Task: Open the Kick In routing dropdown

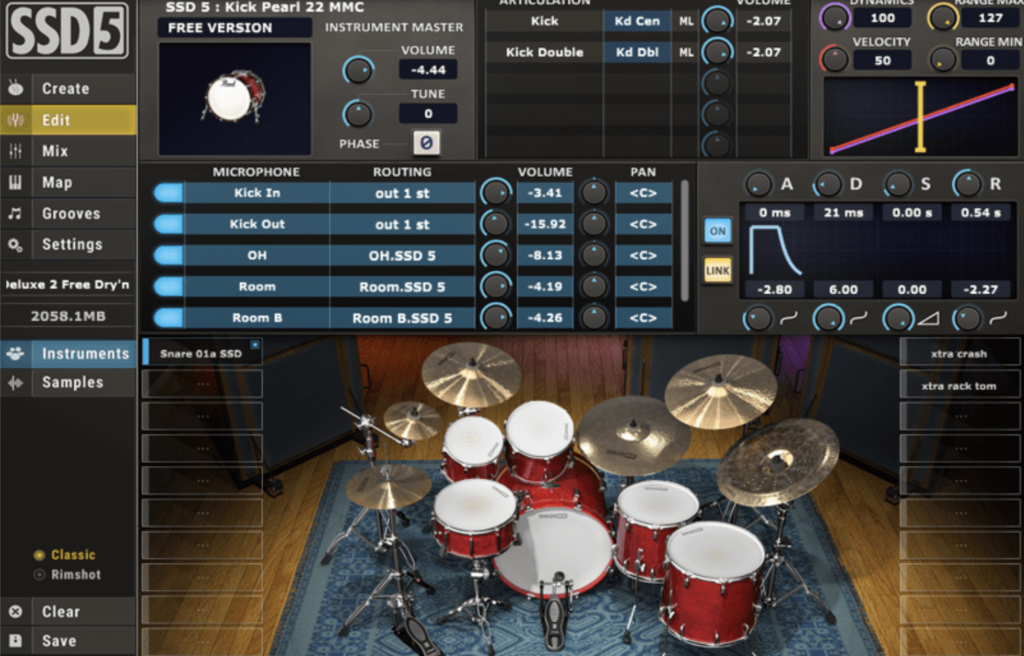Action: [402, 193]
